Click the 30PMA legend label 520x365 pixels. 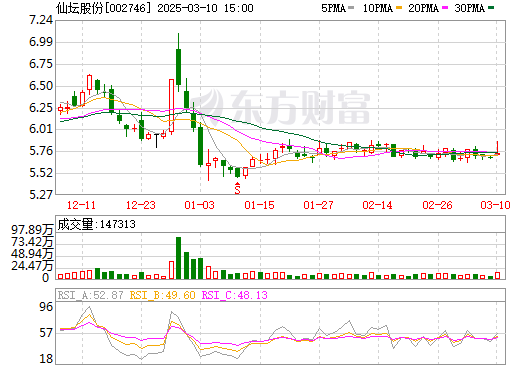(x=469, y=8)
